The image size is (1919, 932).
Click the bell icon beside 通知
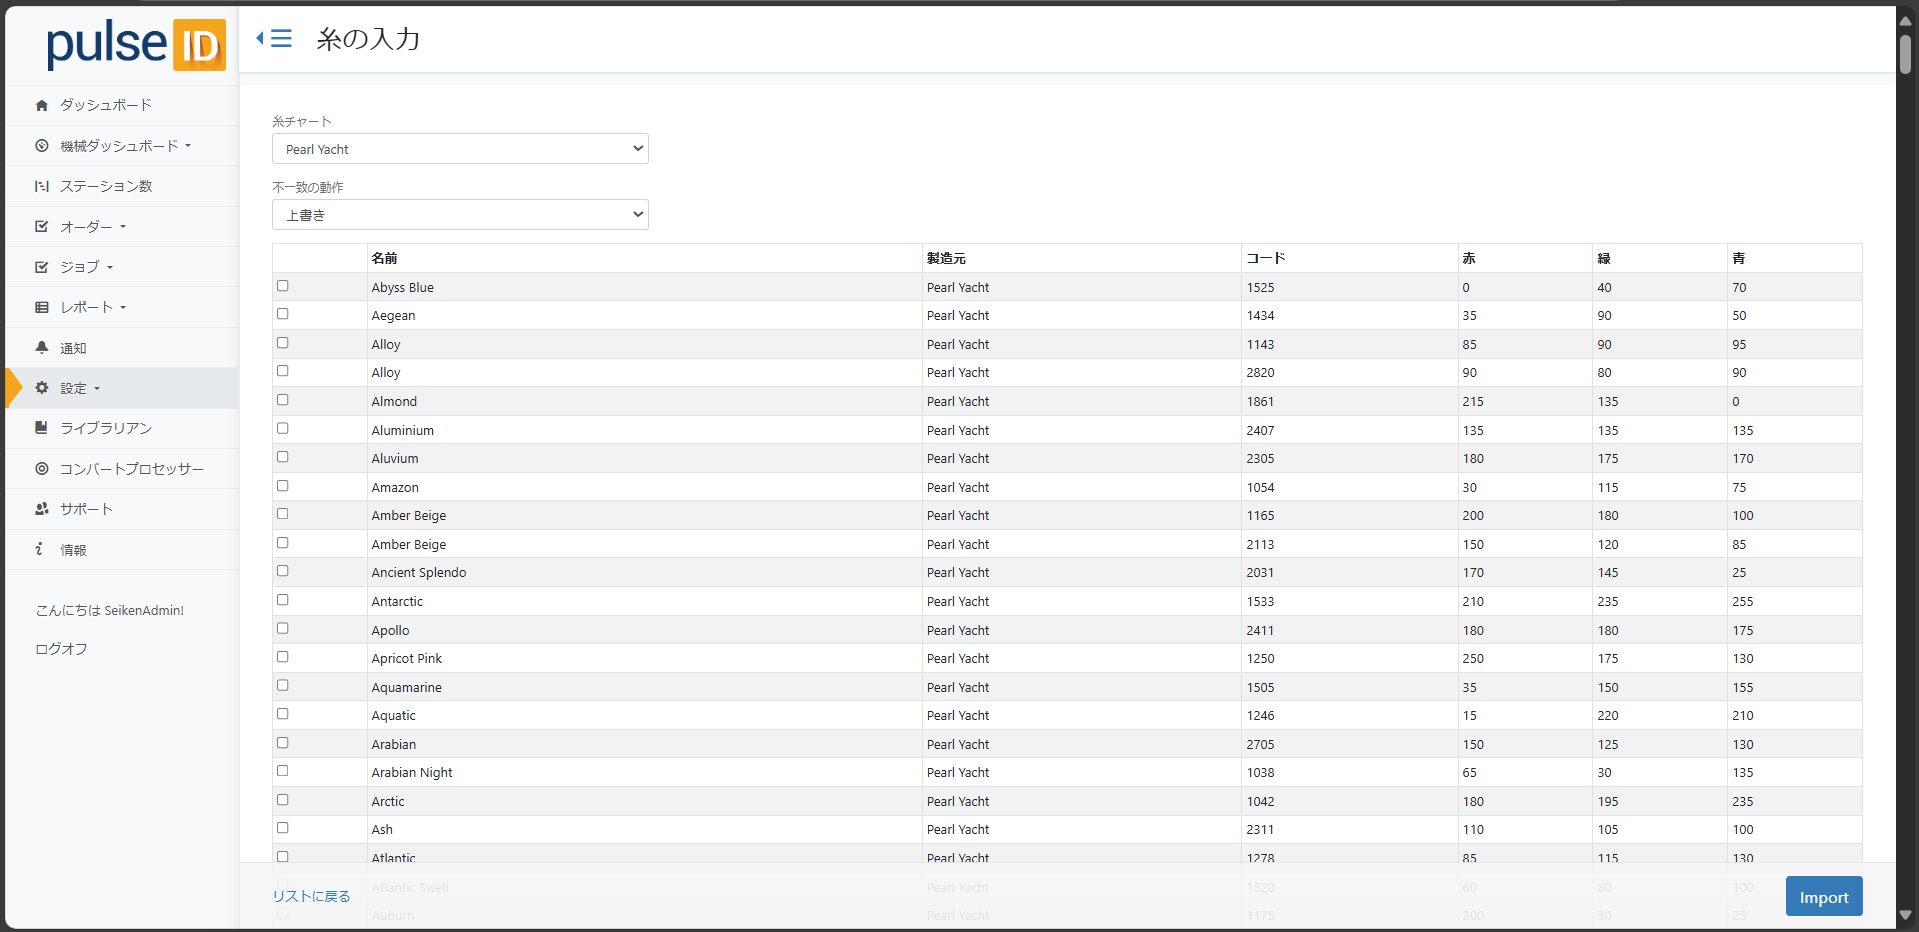pyautogui.click(x=41, y=347)
